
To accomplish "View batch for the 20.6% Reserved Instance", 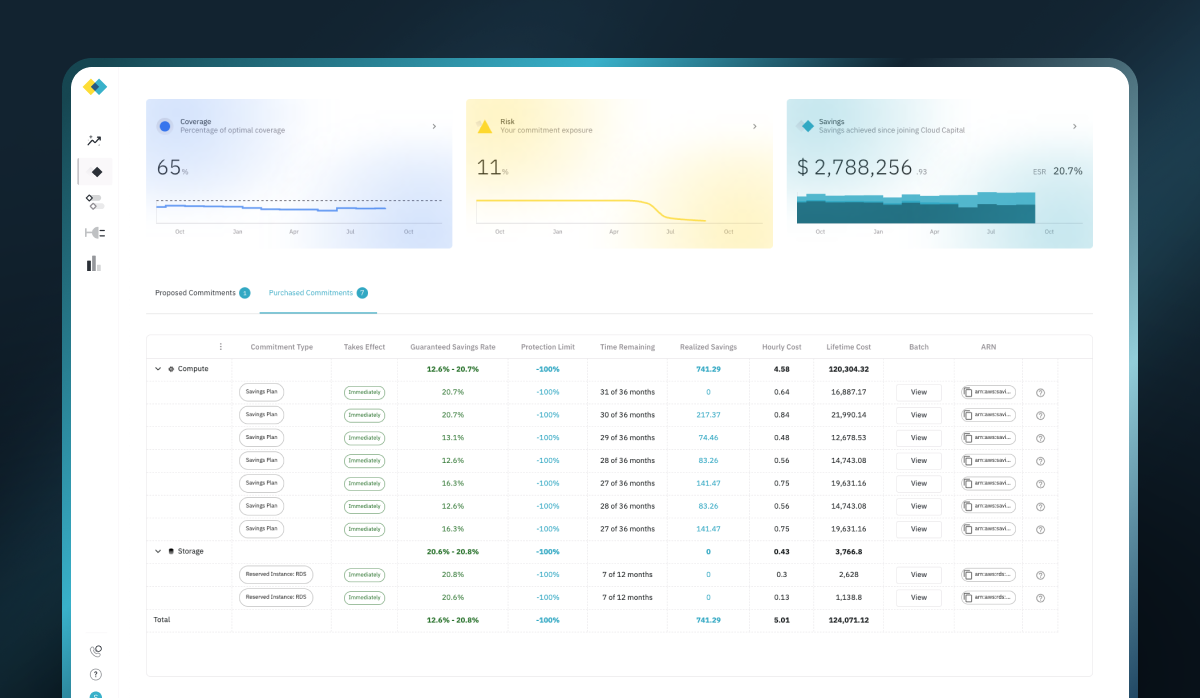I will (919, 598).
